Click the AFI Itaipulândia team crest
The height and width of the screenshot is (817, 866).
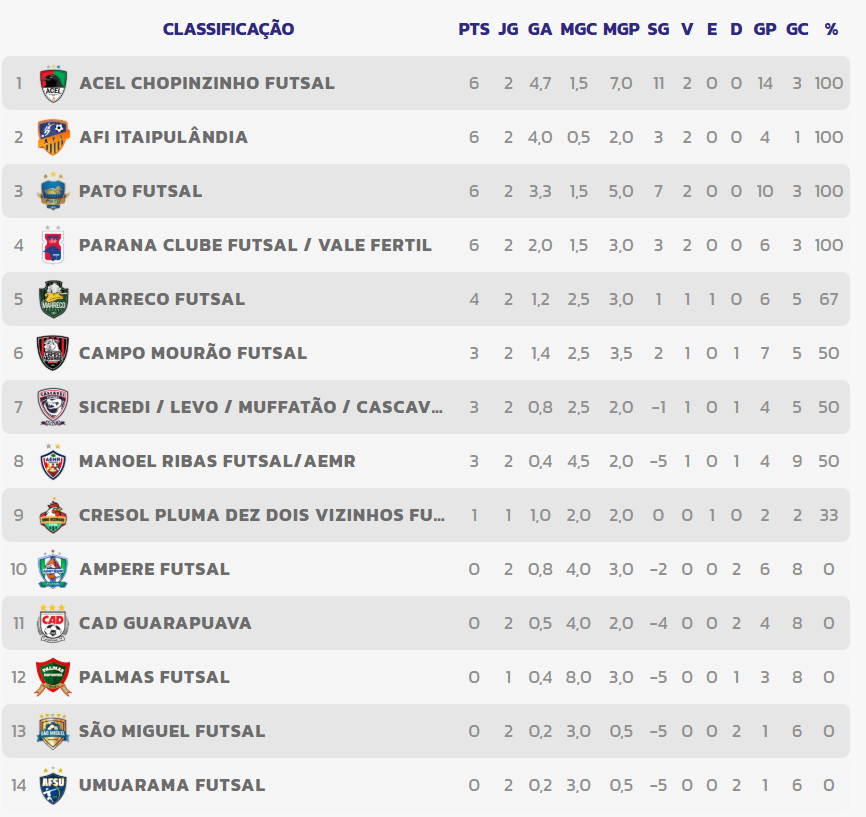(x=53, y=137)
